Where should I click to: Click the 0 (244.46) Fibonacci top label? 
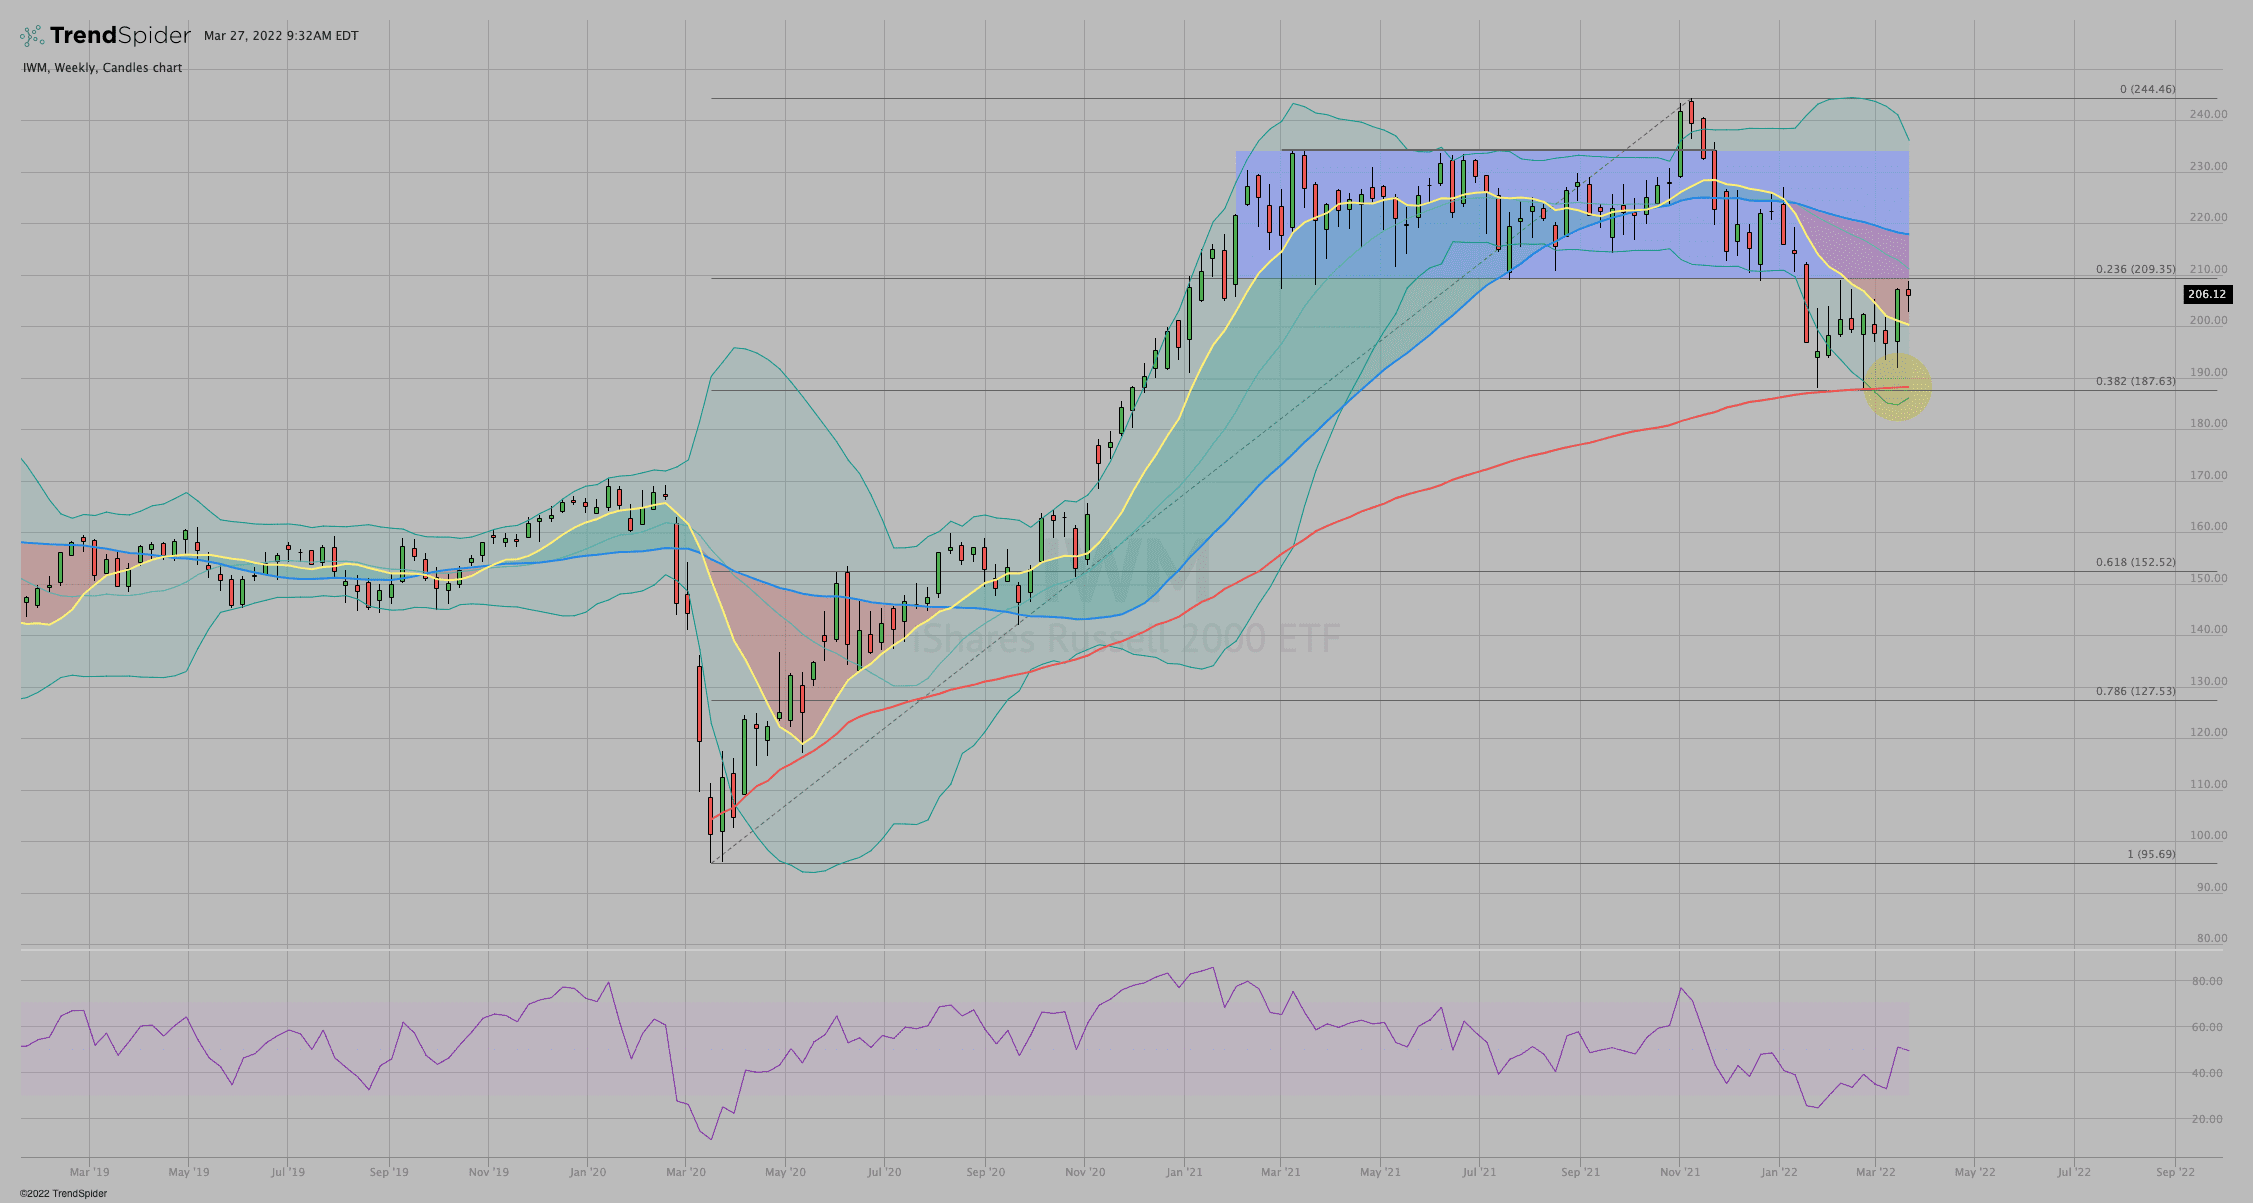click(2146, 89)
